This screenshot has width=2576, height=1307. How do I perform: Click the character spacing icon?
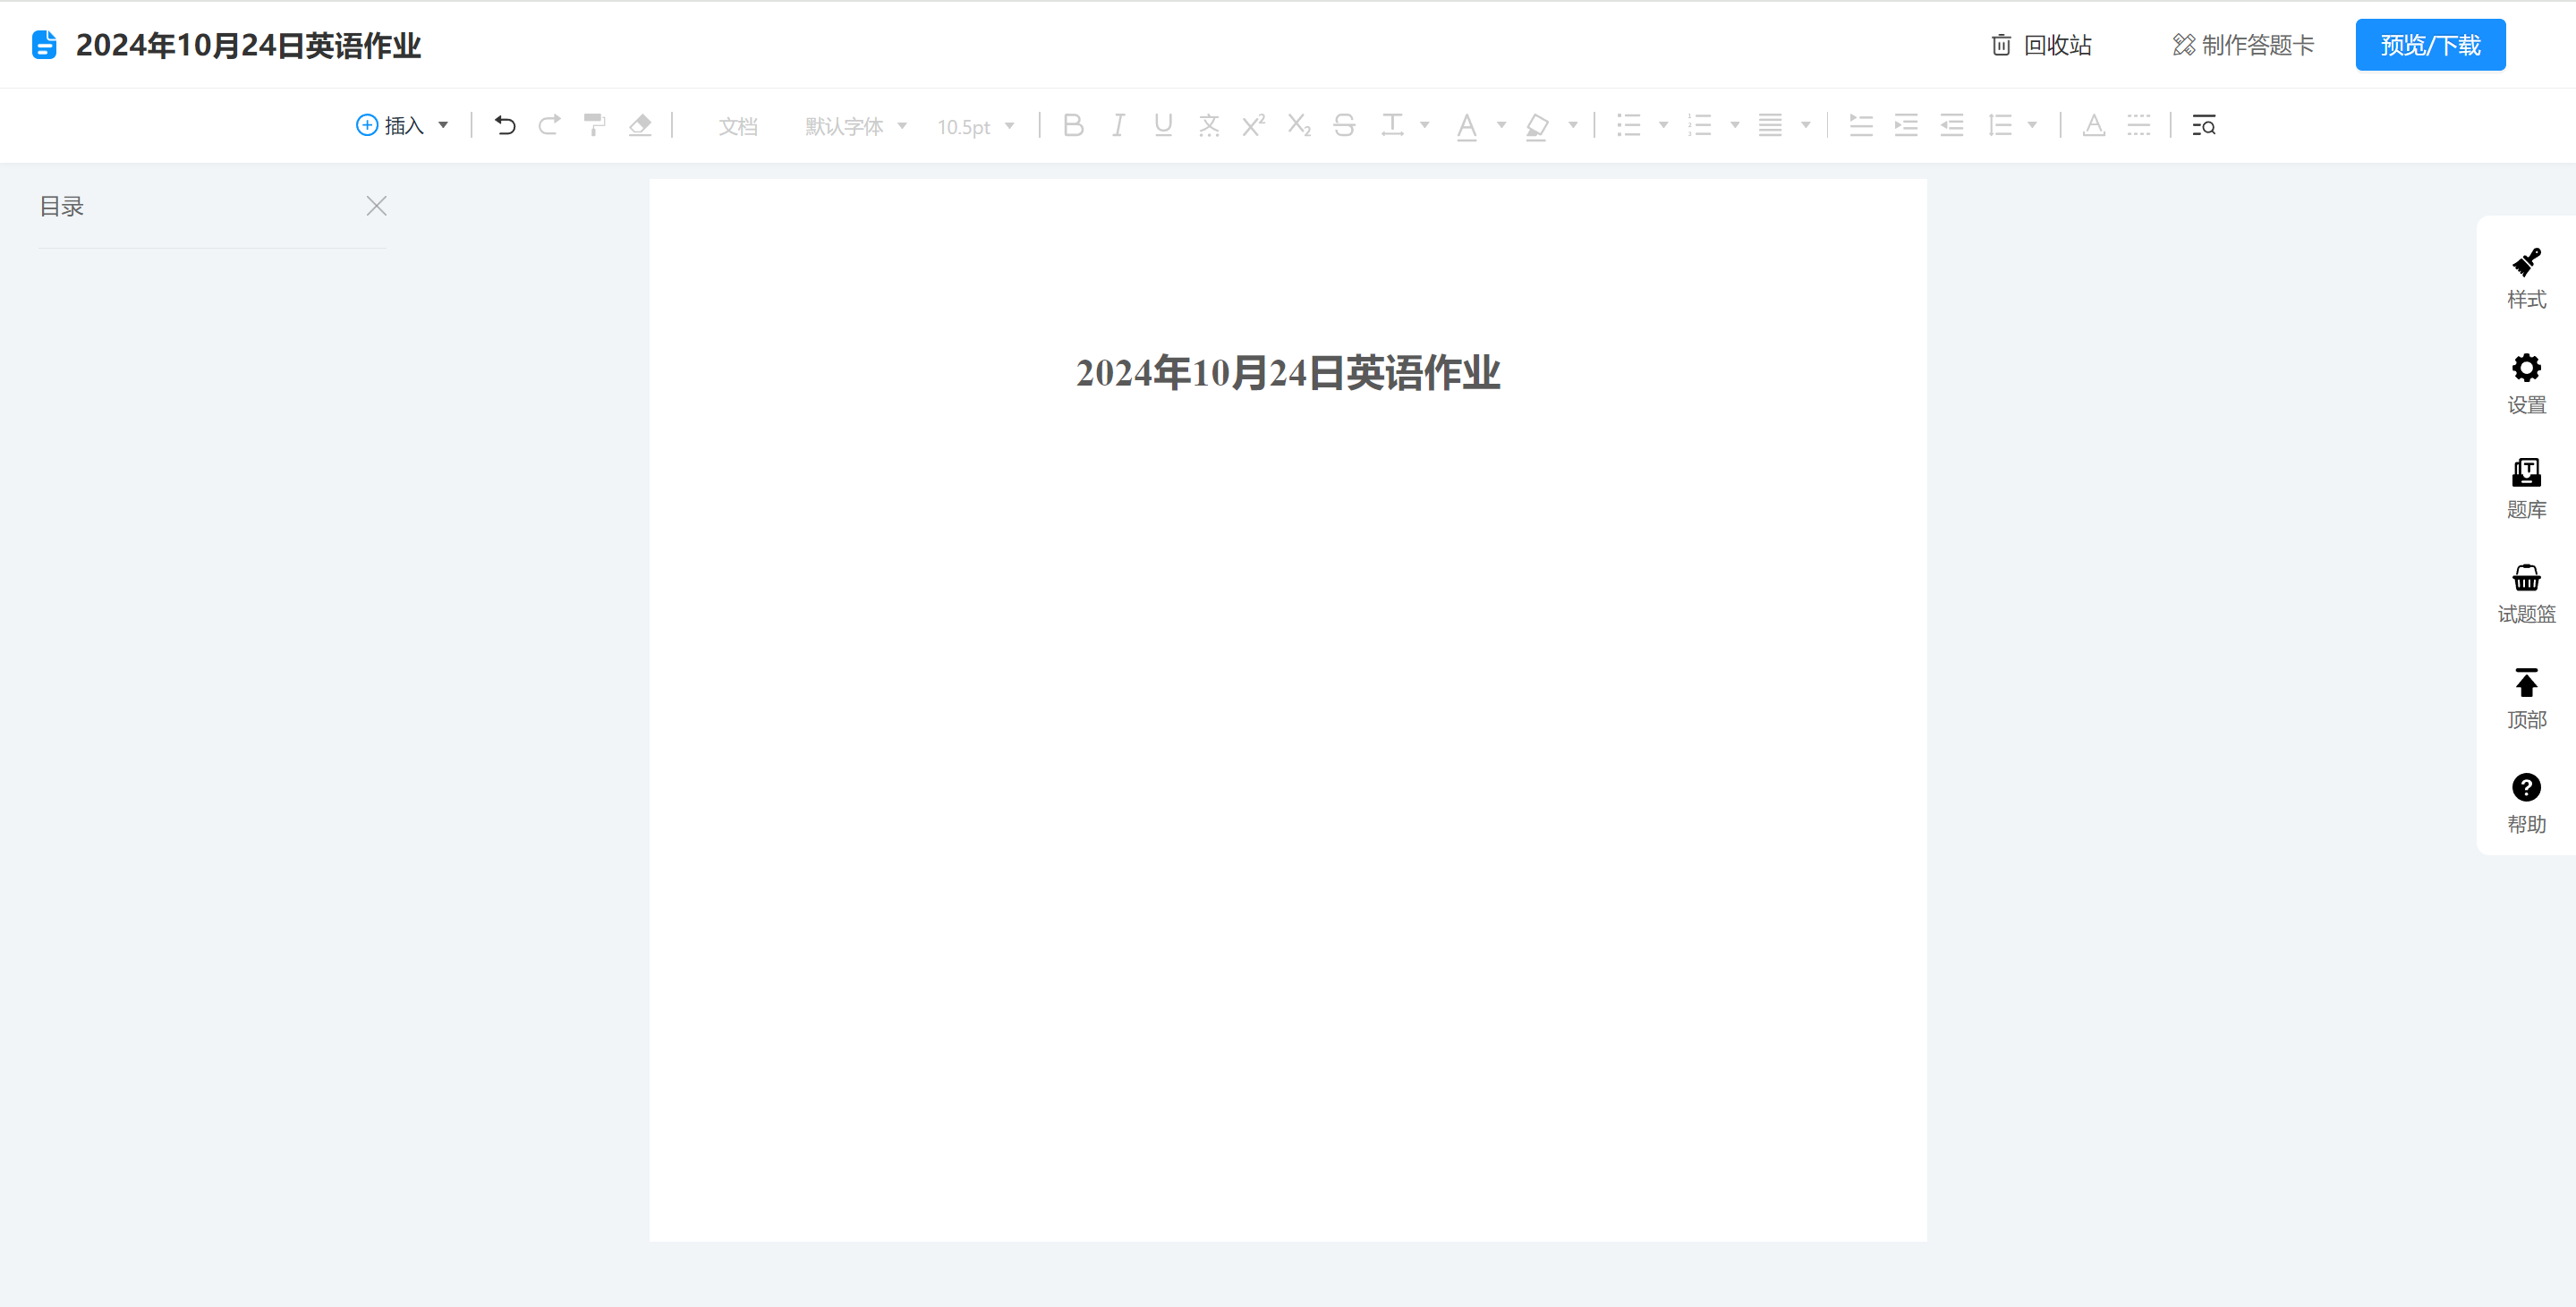click(1392, 125)
